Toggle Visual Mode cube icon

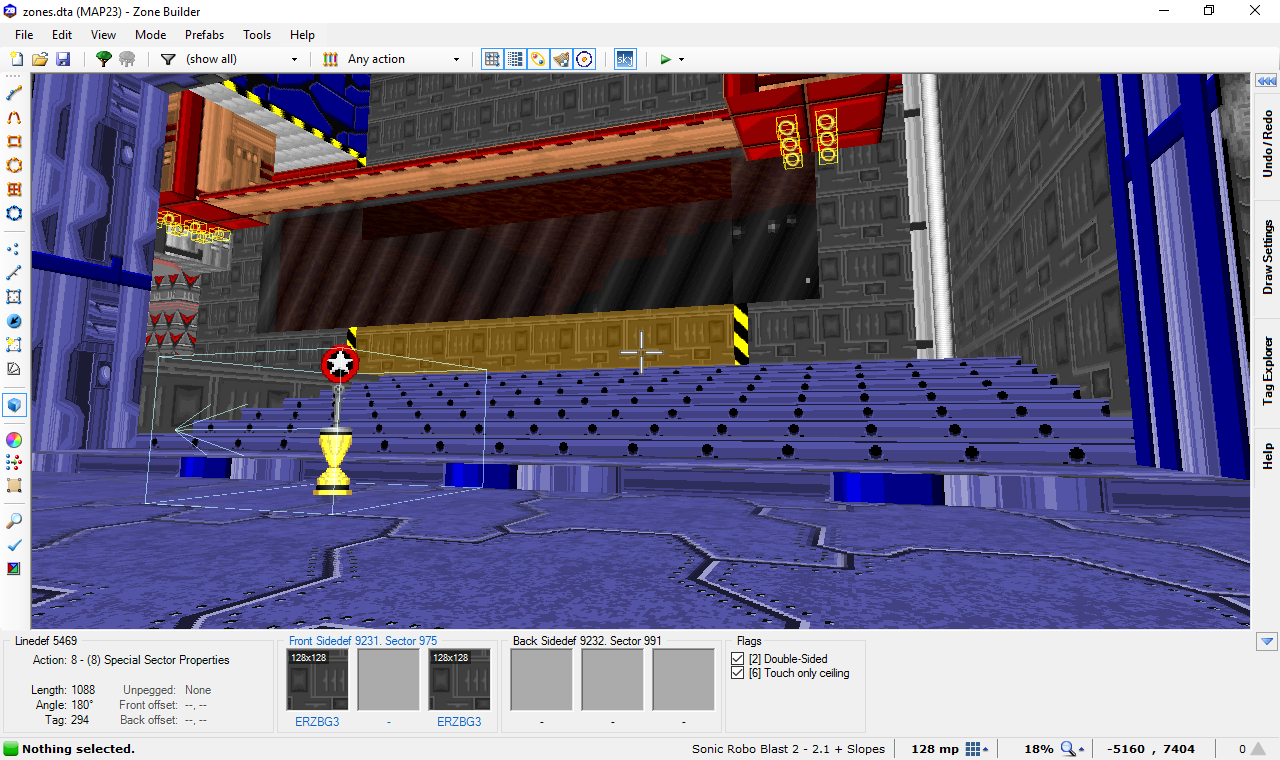[x=14, y=405]
